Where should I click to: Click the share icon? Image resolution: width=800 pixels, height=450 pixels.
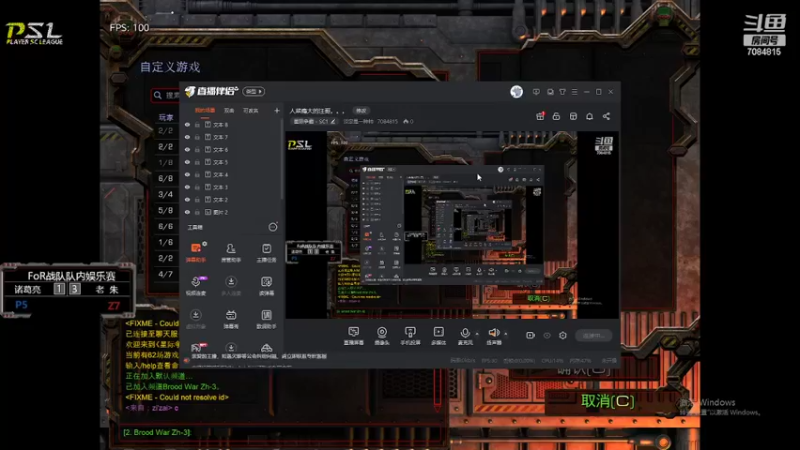[606, 116]
